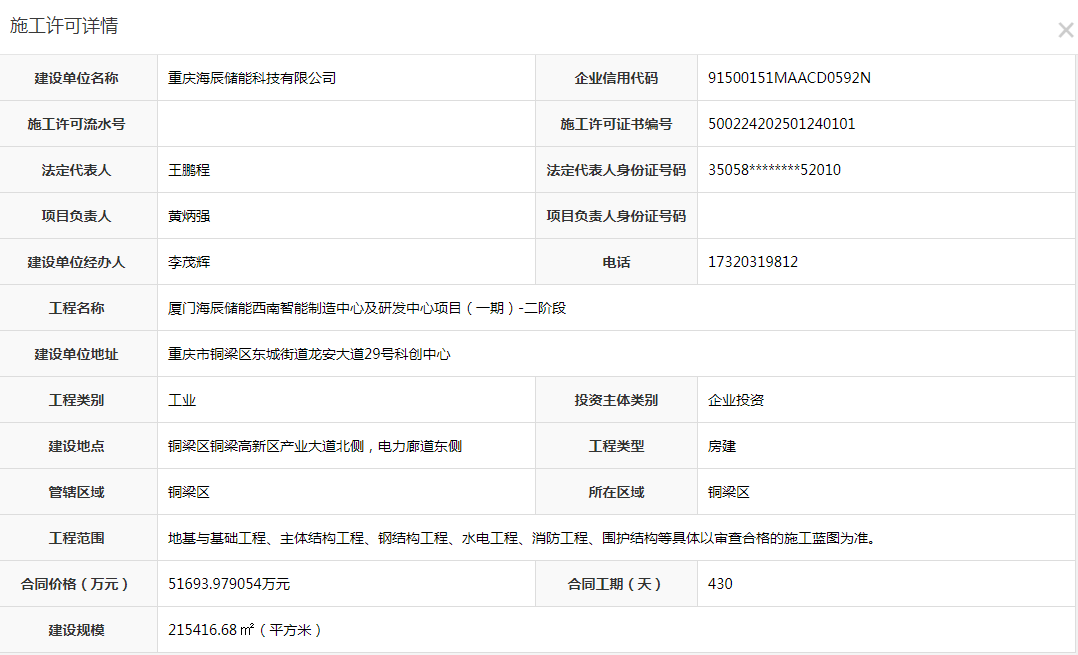Click the 工业 project category value
Screen dimensions: 1078x655
[x=182, y=400]
